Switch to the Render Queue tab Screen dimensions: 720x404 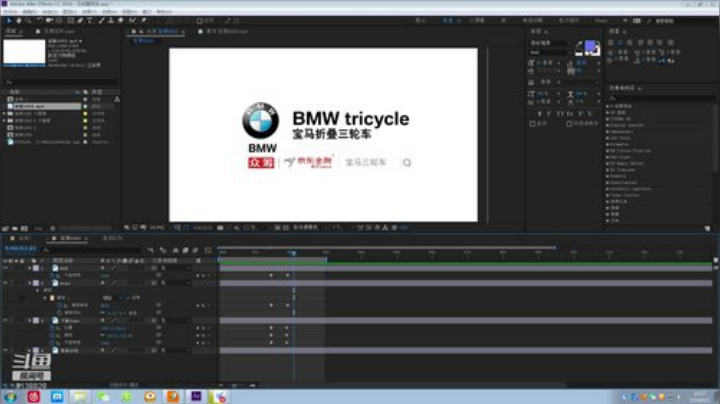click(113, 238)
